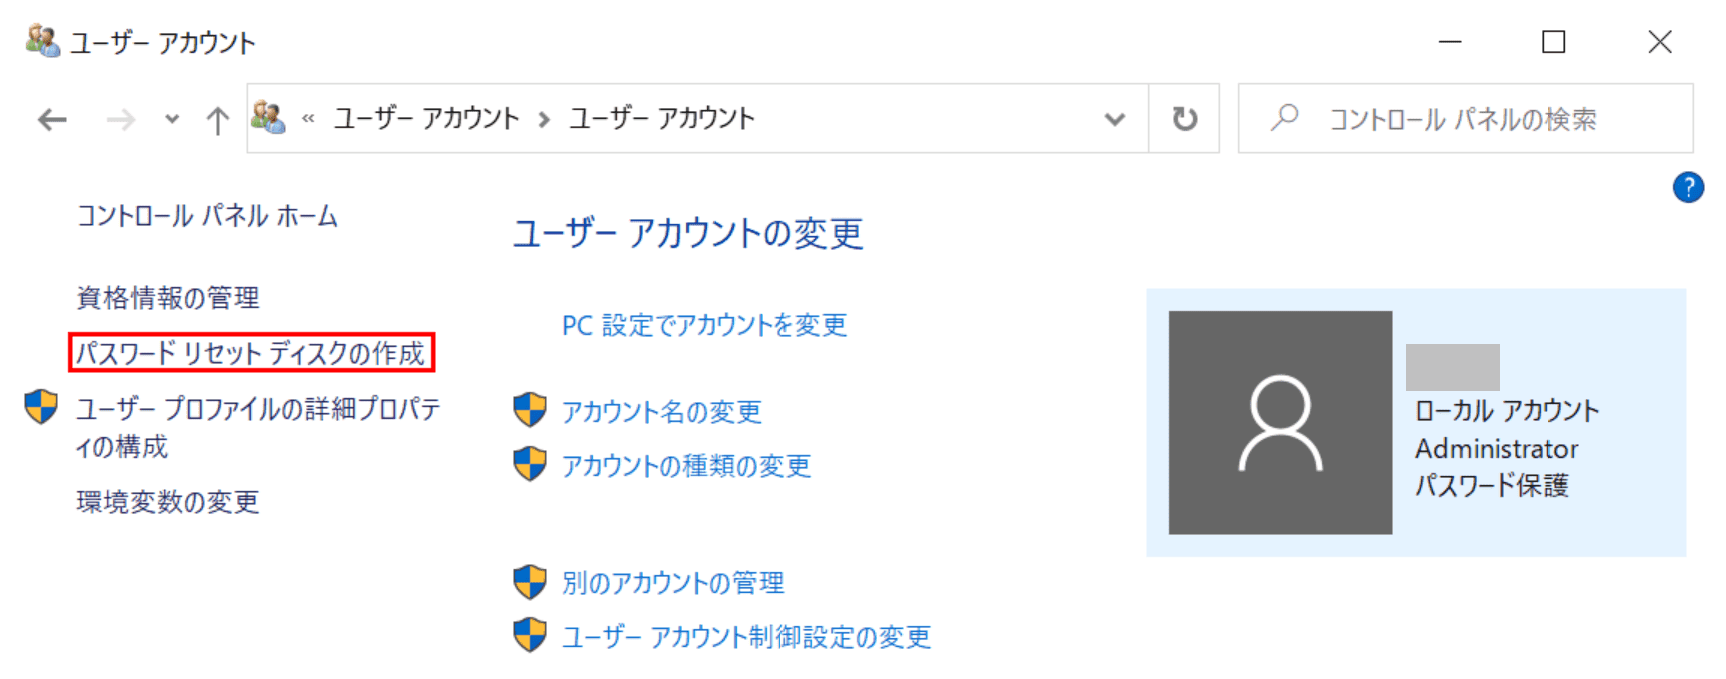
Task: Open 別のアカウントの管理 link
Action: coord(673,583)
